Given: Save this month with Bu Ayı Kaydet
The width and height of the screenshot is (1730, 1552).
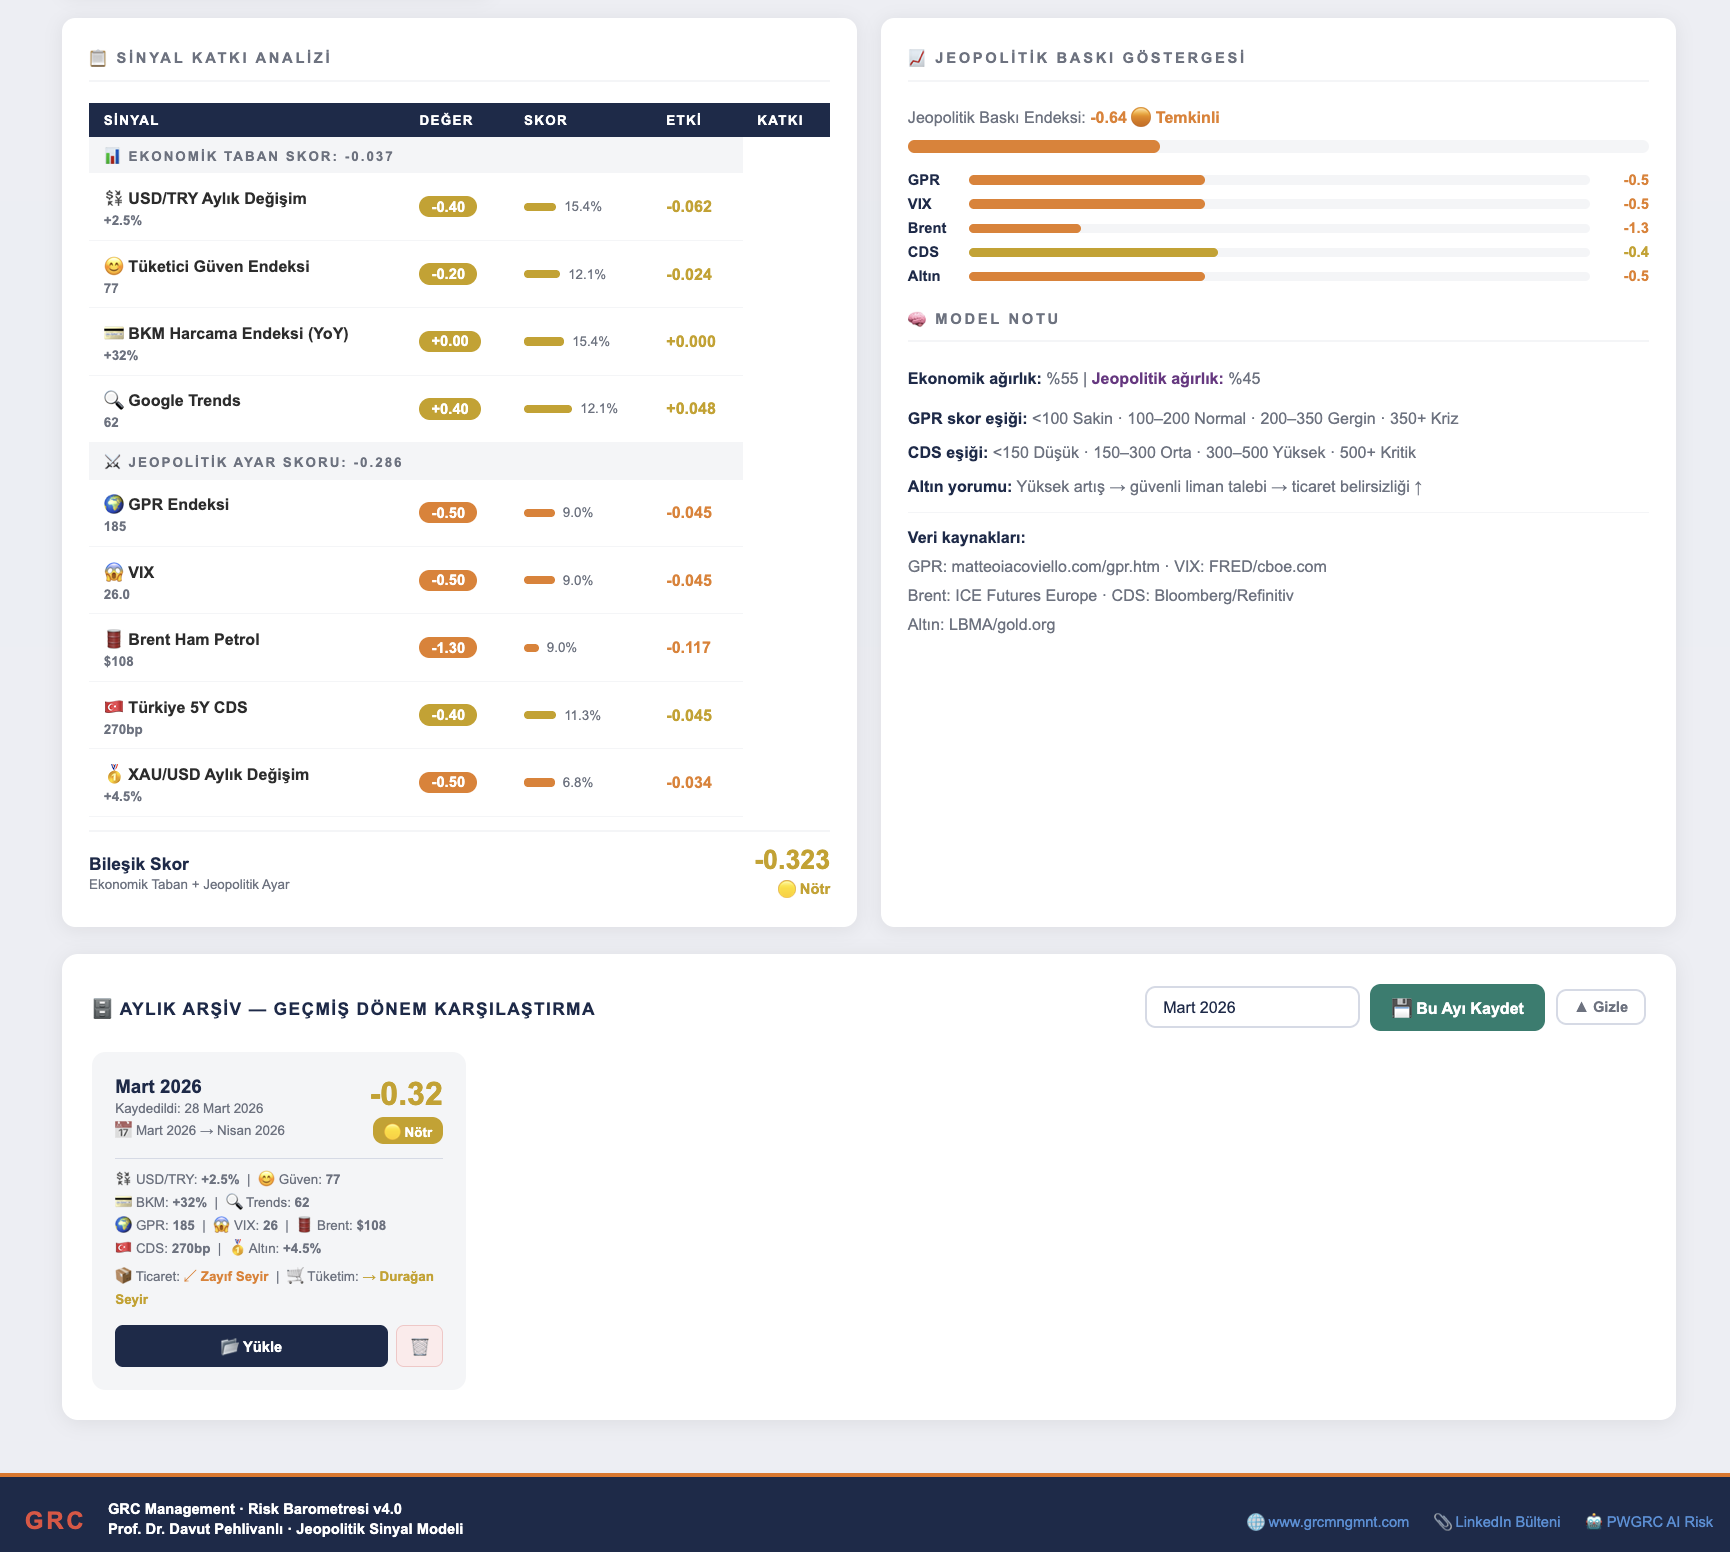Looking at the screenshot, I should (1456, 1007).
